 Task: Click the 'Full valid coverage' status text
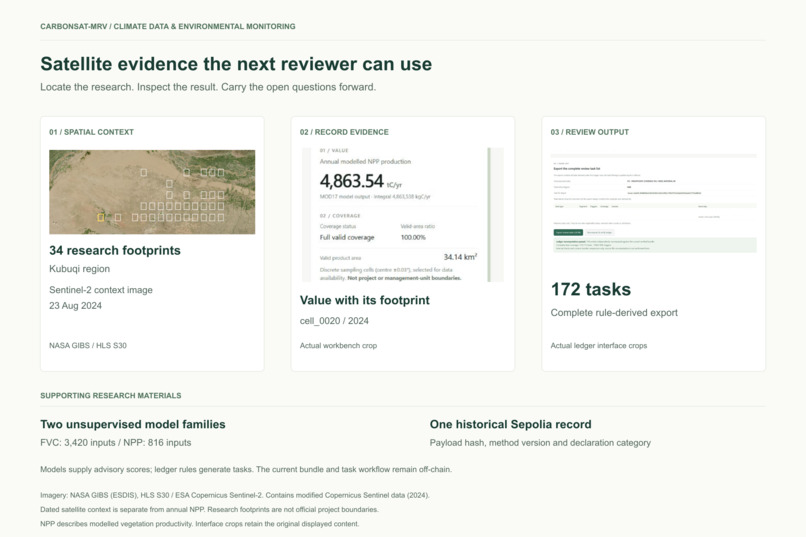(347, 237)
